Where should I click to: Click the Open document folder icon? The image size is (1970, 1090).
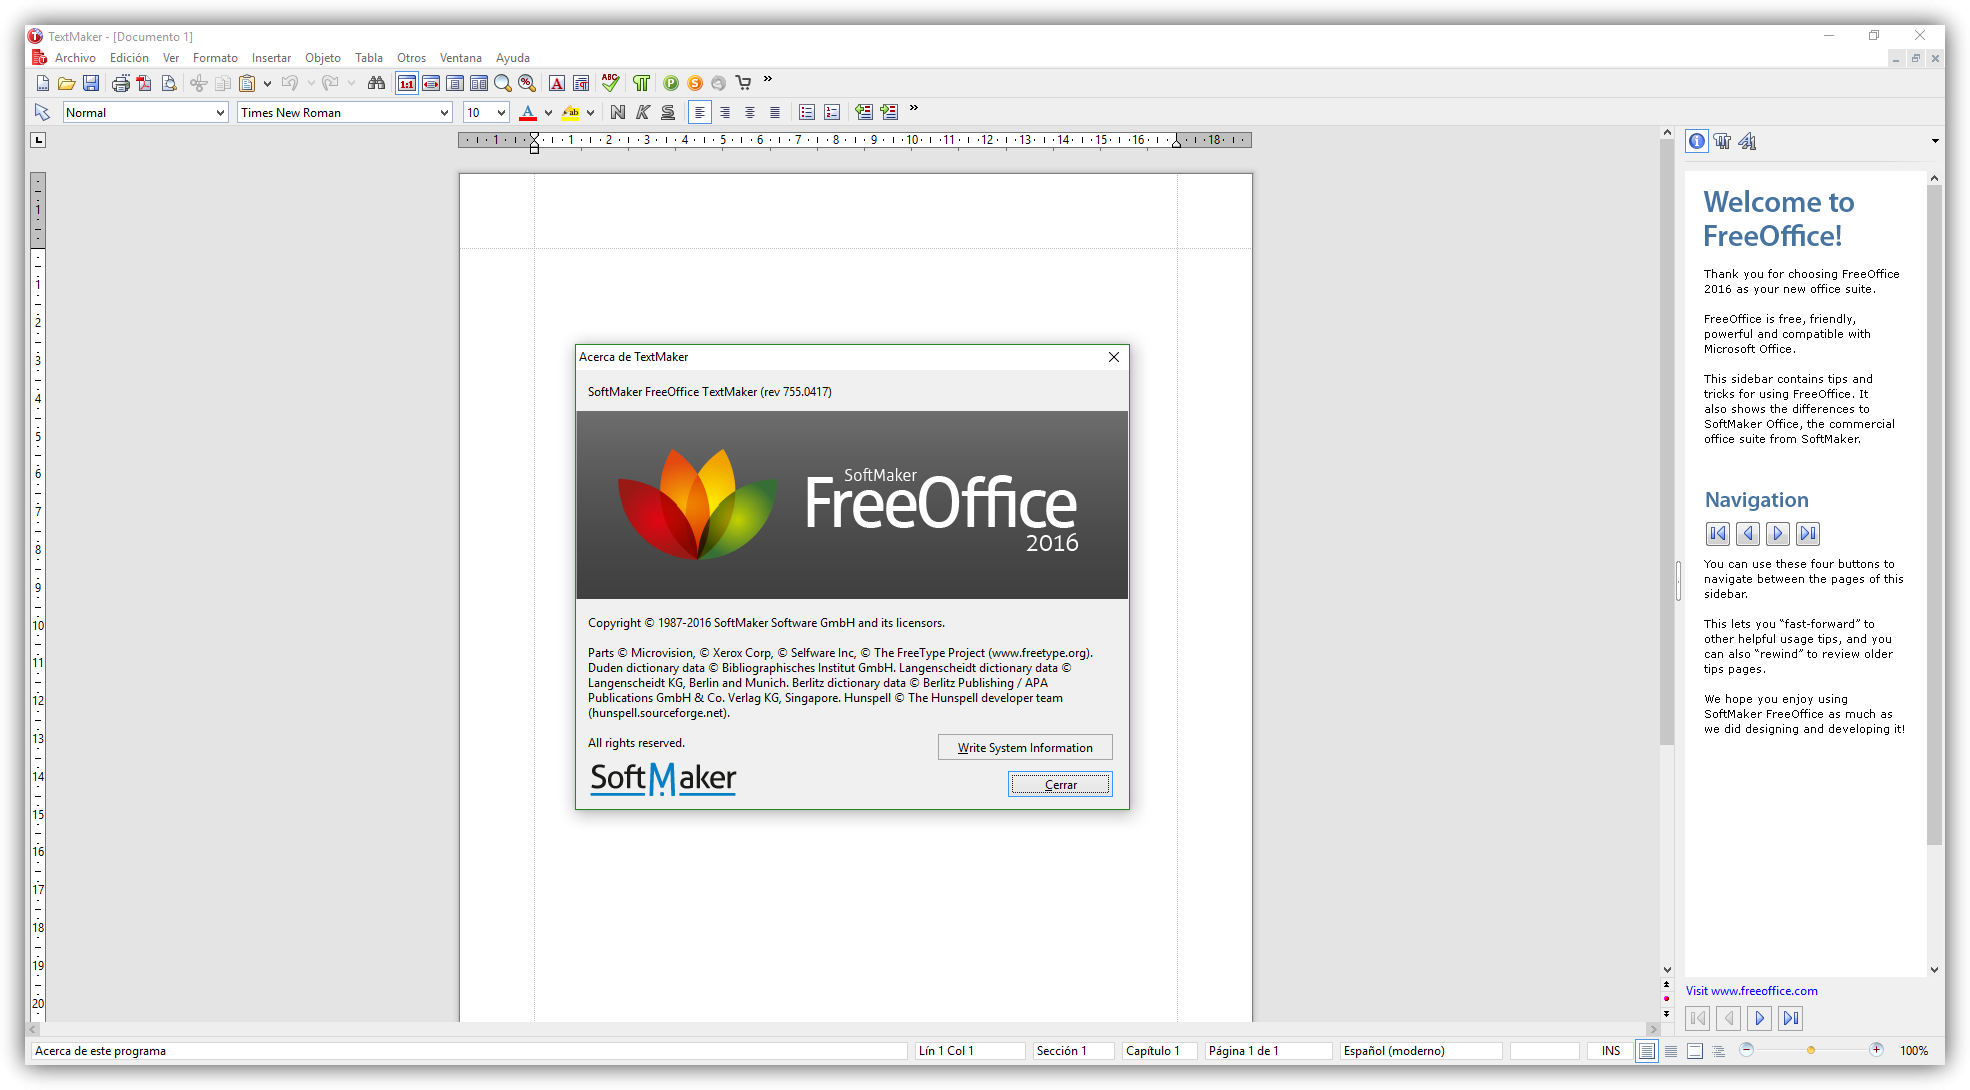pos(66,83)
